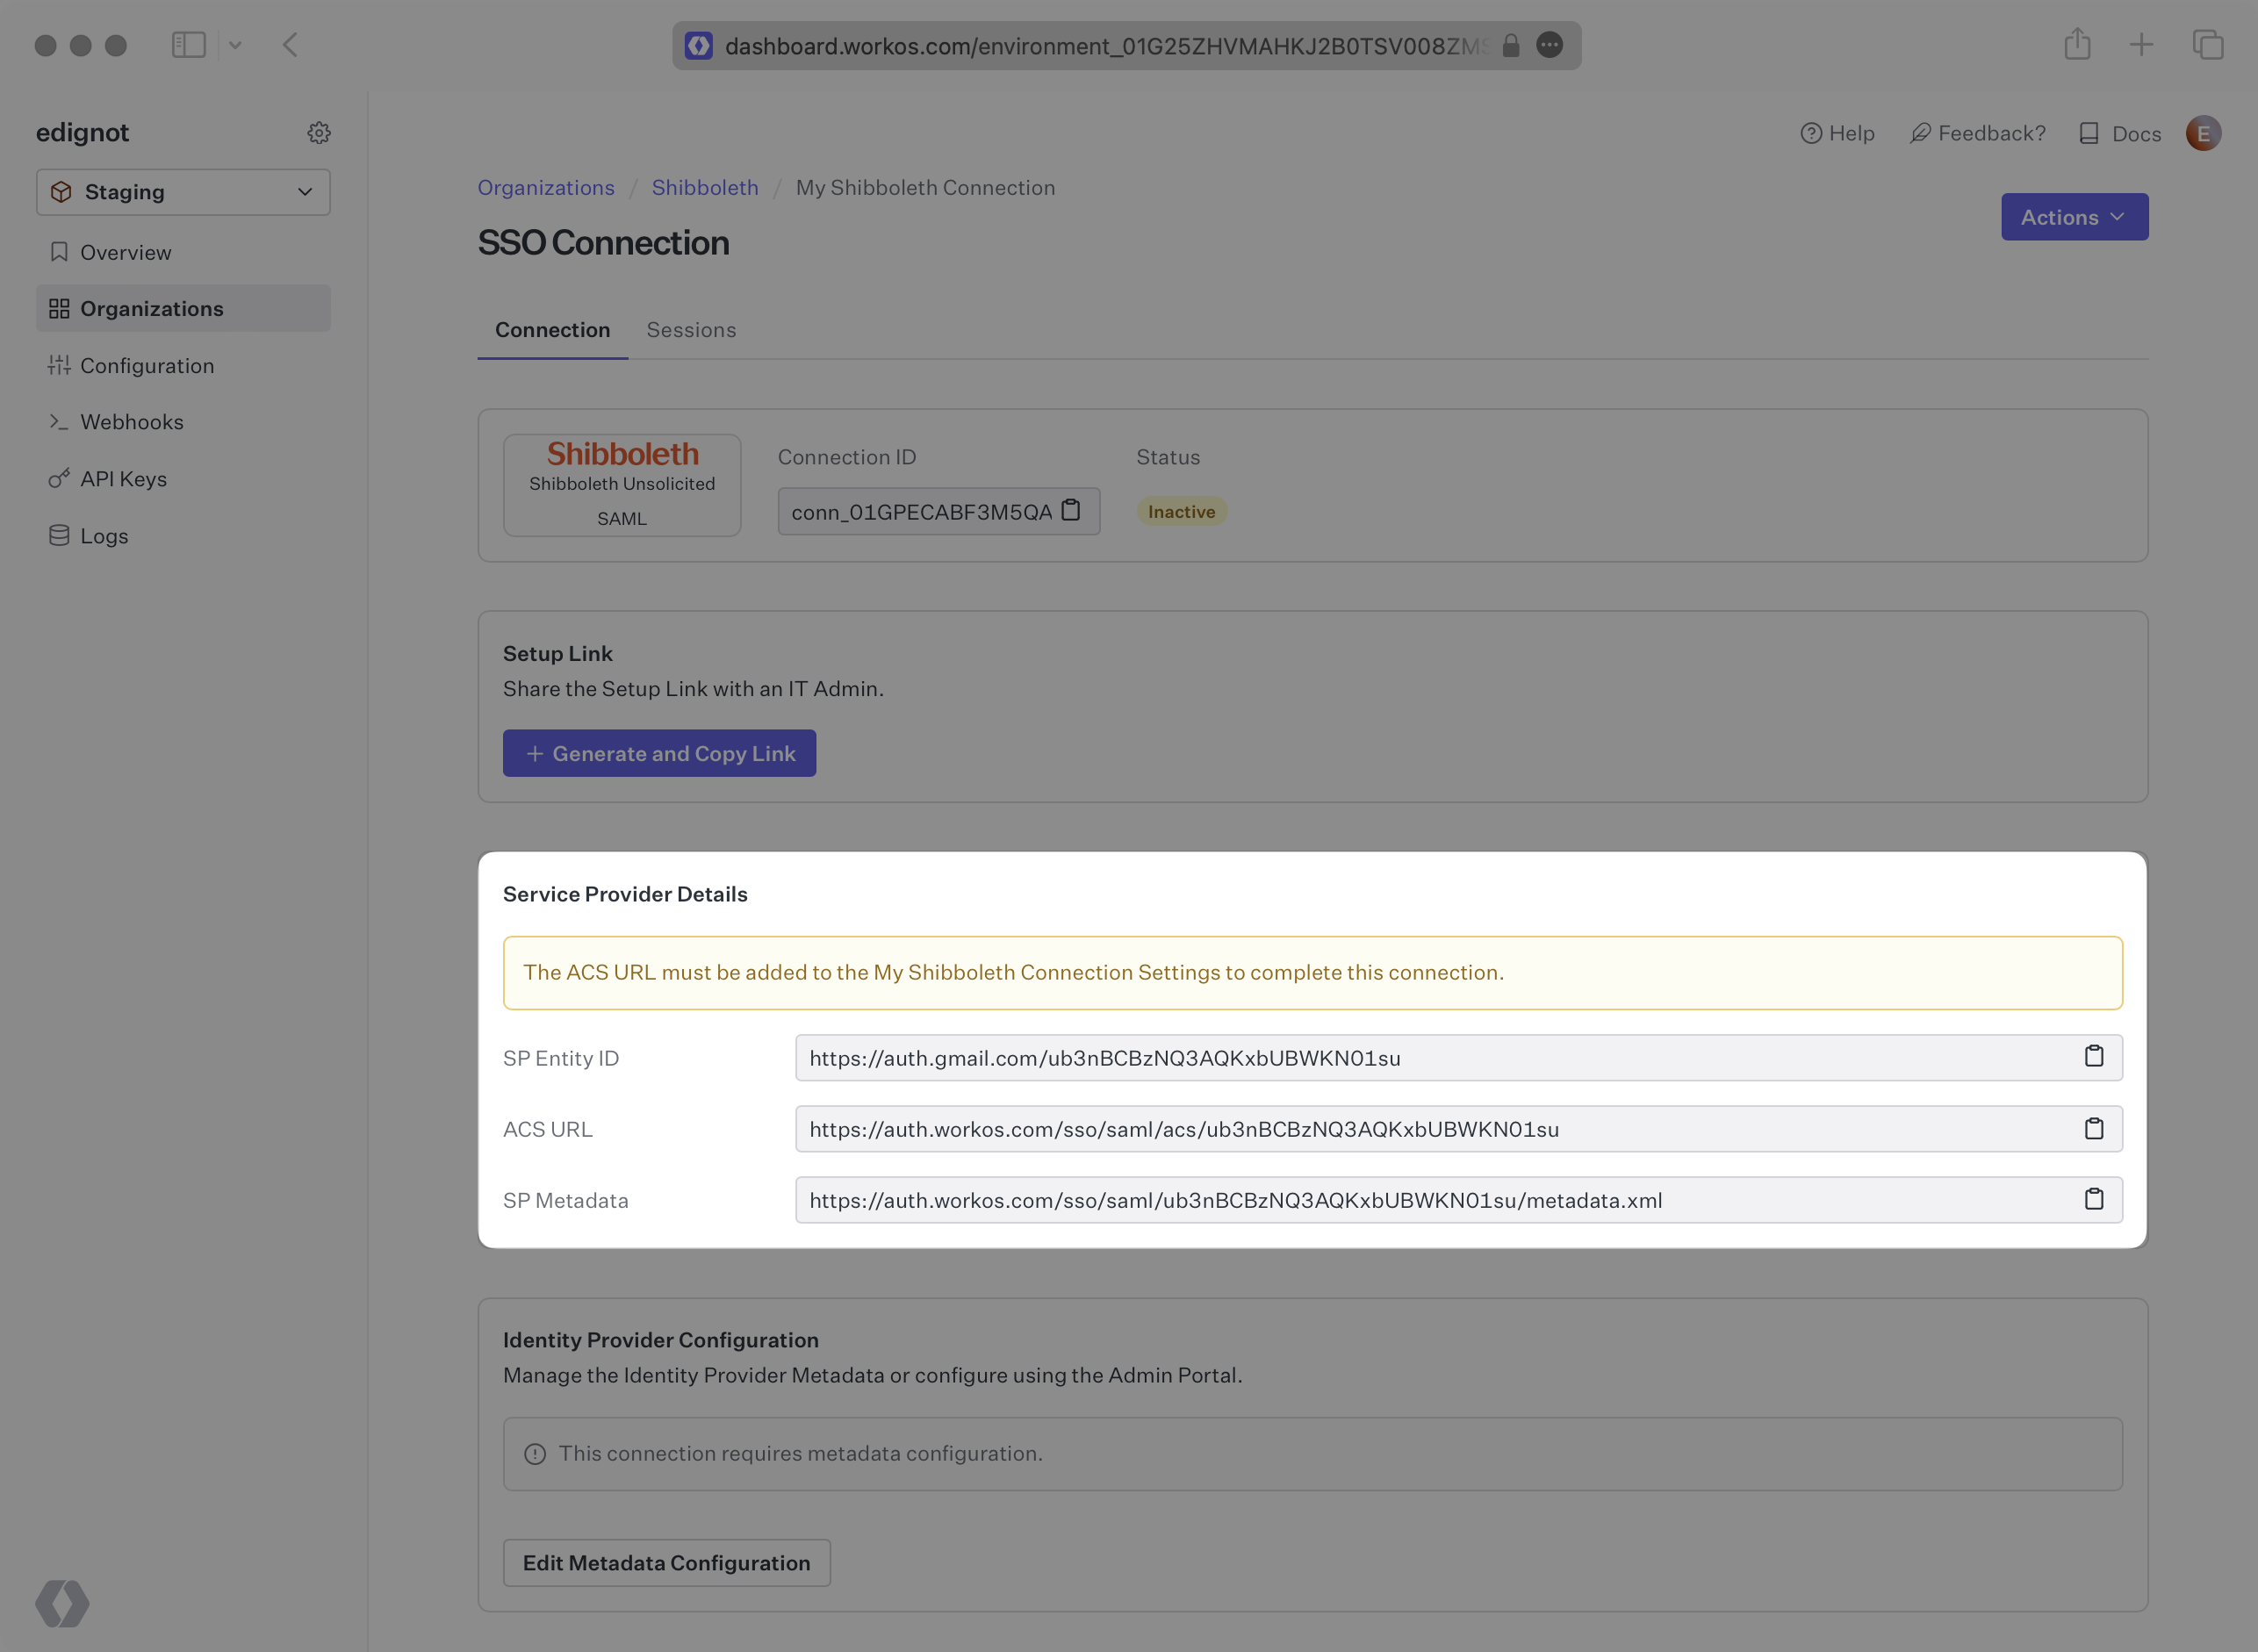Click Generate and Copy Link

[659, 753]
